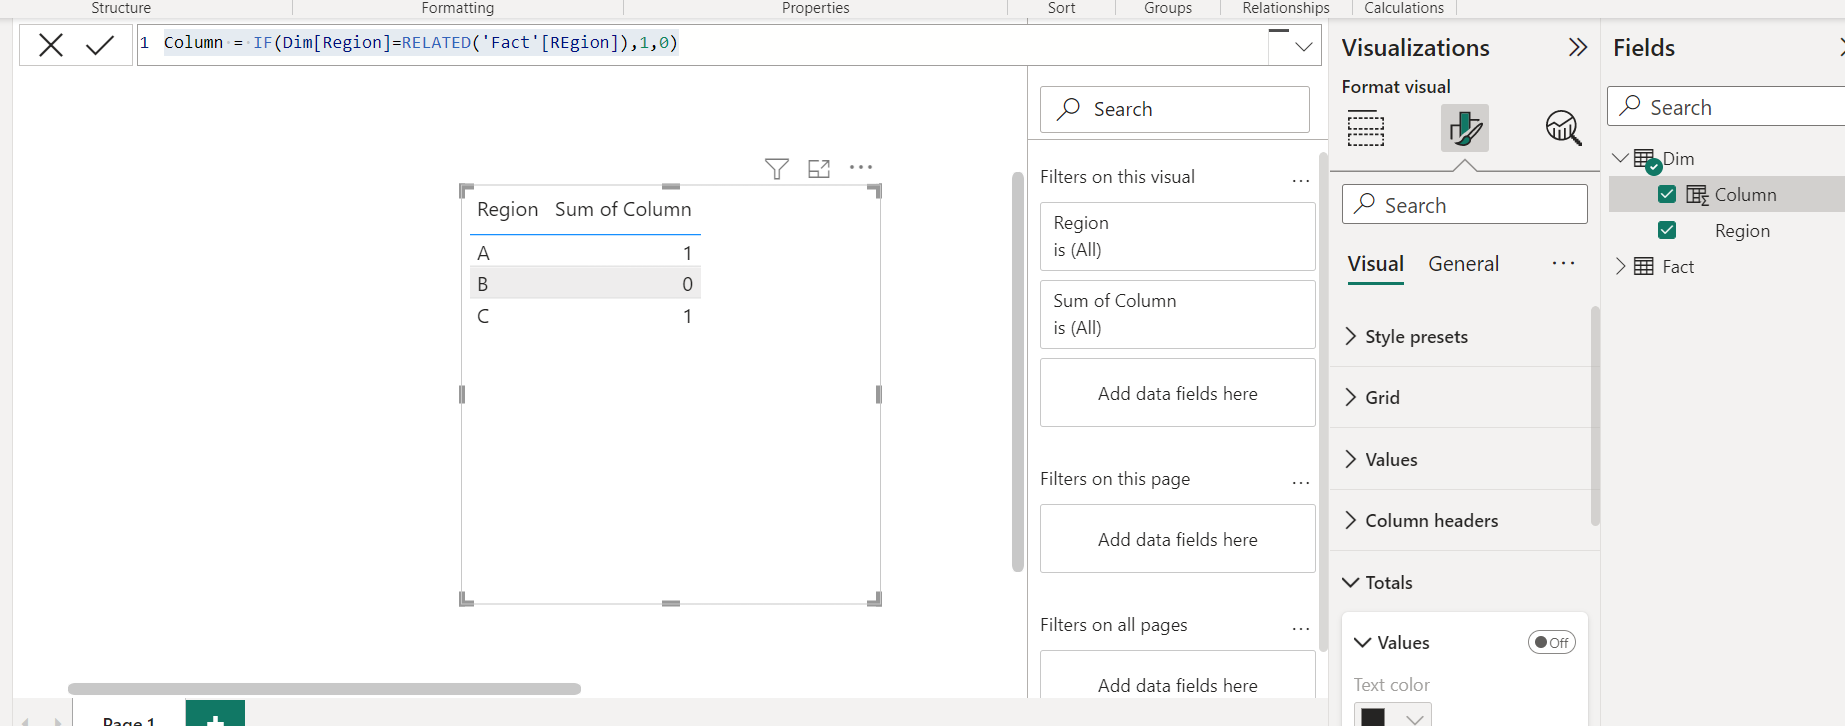Switch to the Visual formatting tab
Image resolution: width=1845 pixels, height=726 pixels.
click(x=1376, y=264)
